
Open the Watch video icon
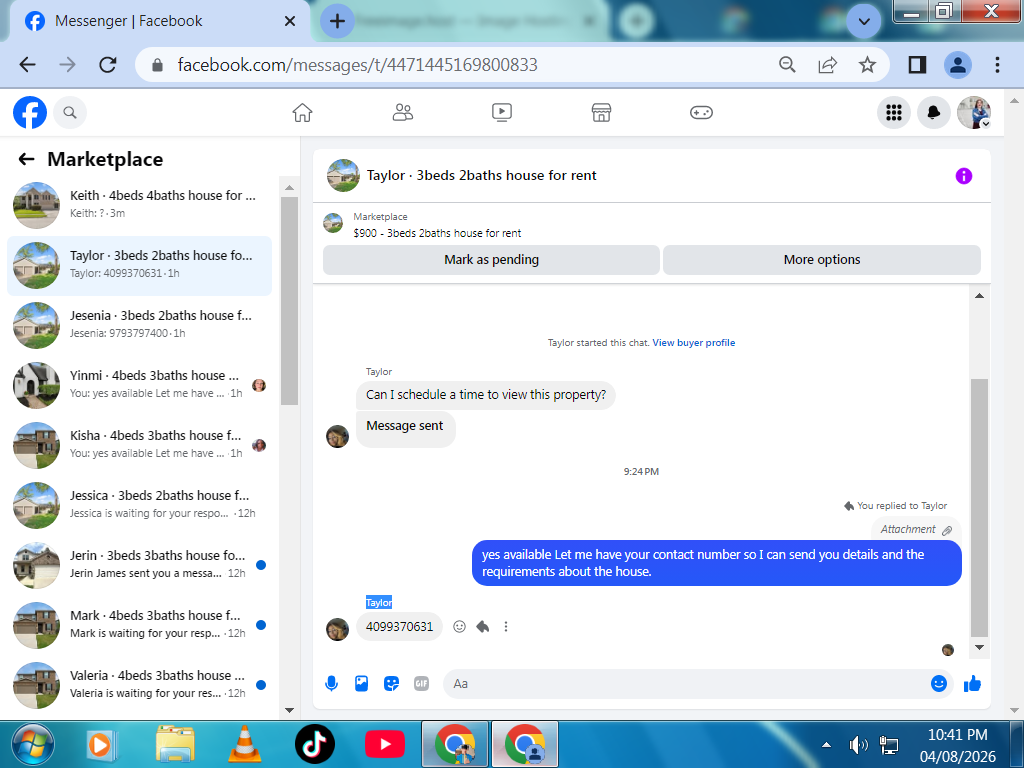502,112
